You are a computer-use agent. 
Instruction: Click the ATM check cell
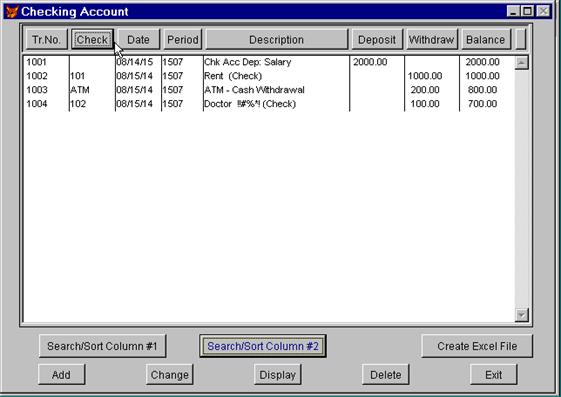point(80,90)
